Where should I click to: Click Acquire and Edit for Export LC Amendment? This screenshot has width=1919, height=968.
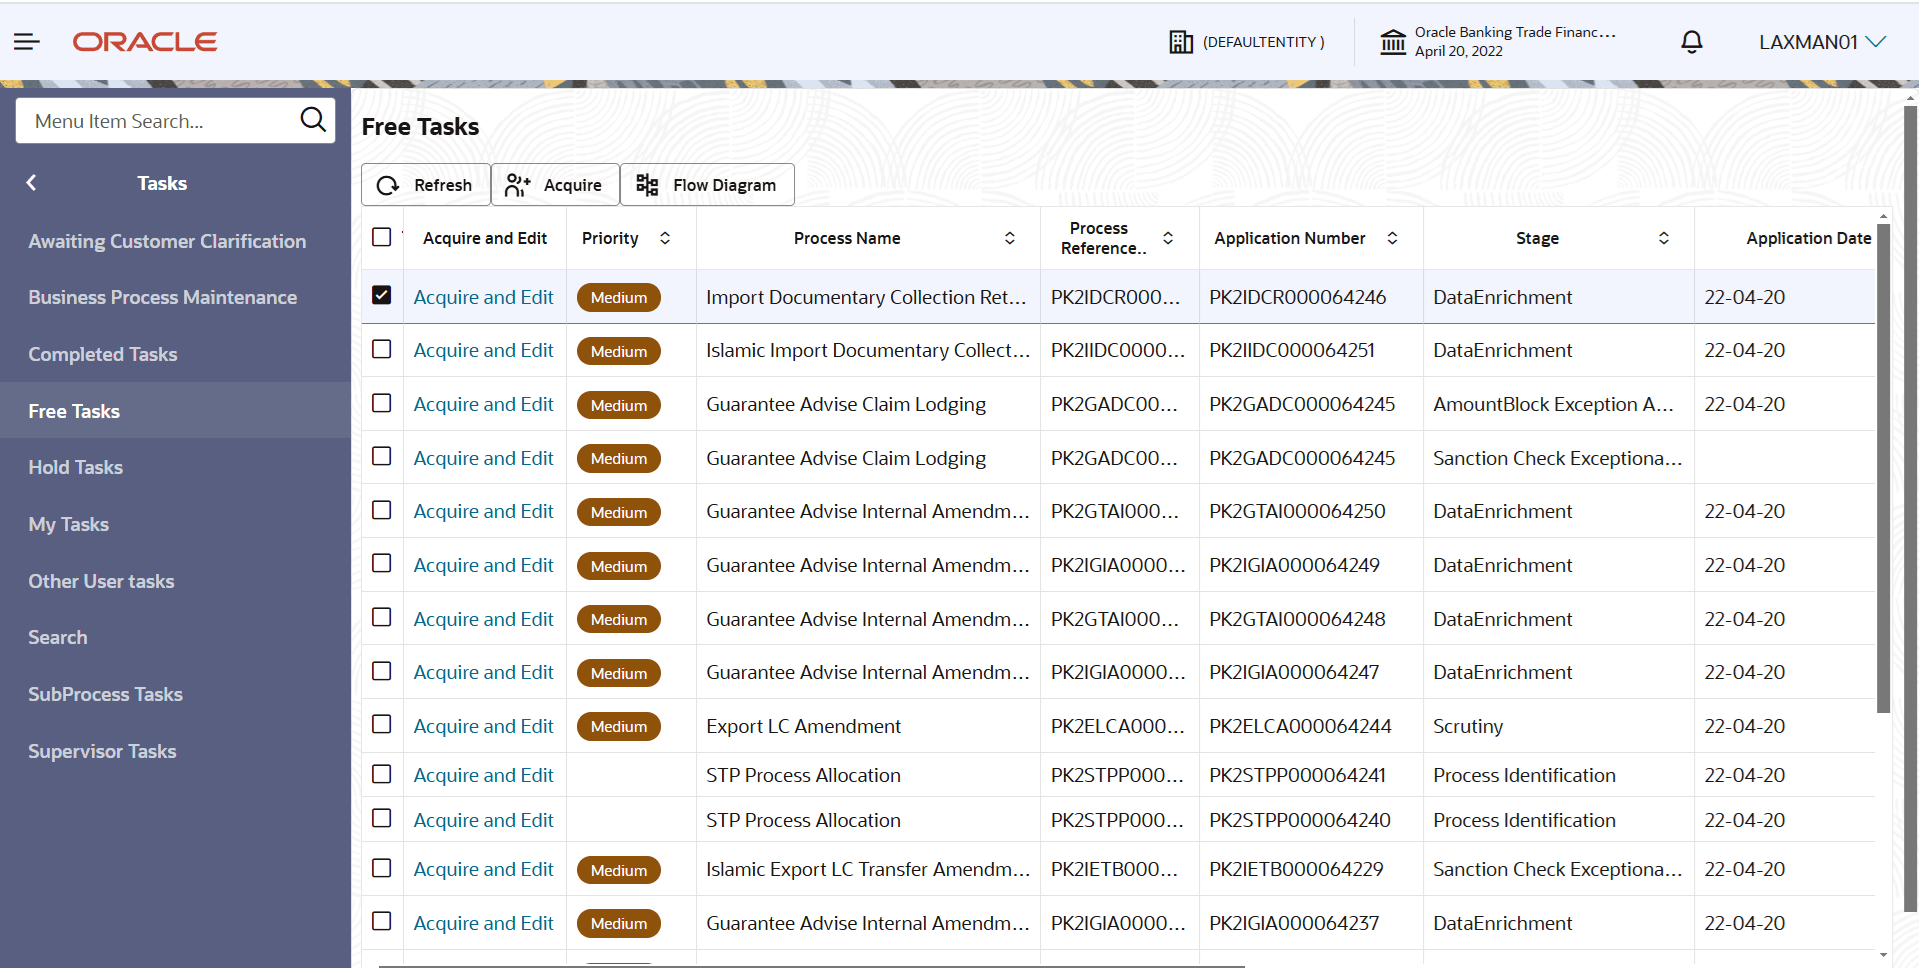483,726
